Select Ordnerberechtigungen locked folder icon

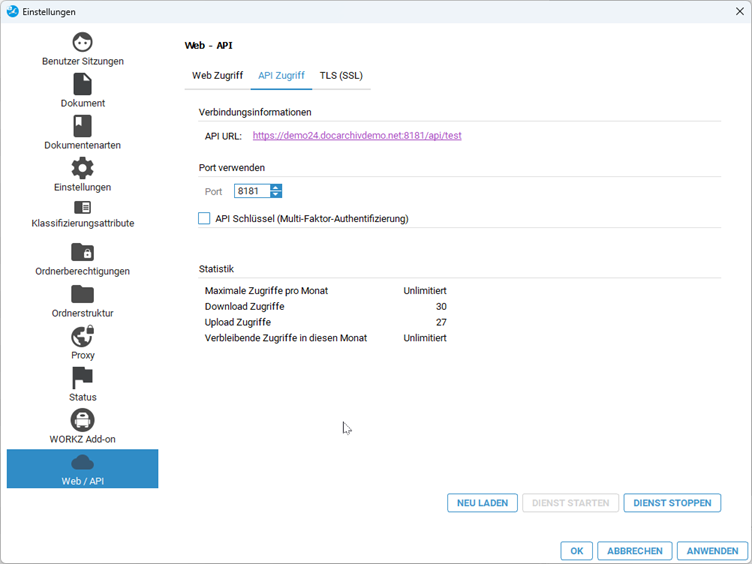click(82, 252)
